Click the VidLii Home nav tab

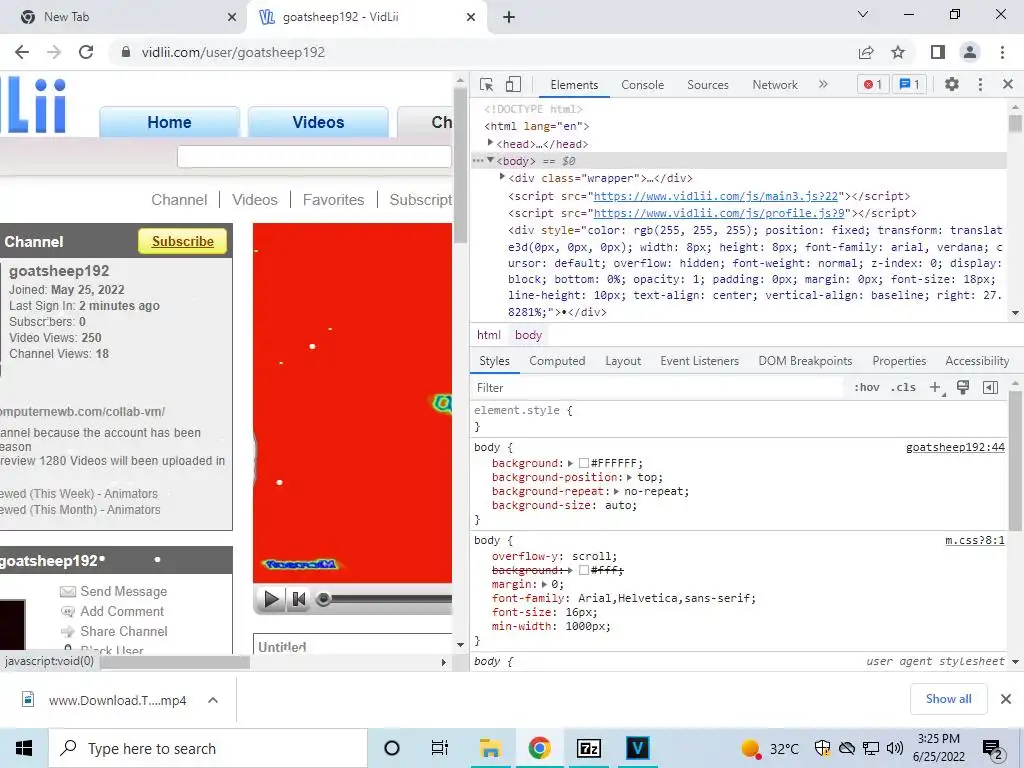[169, 121]
